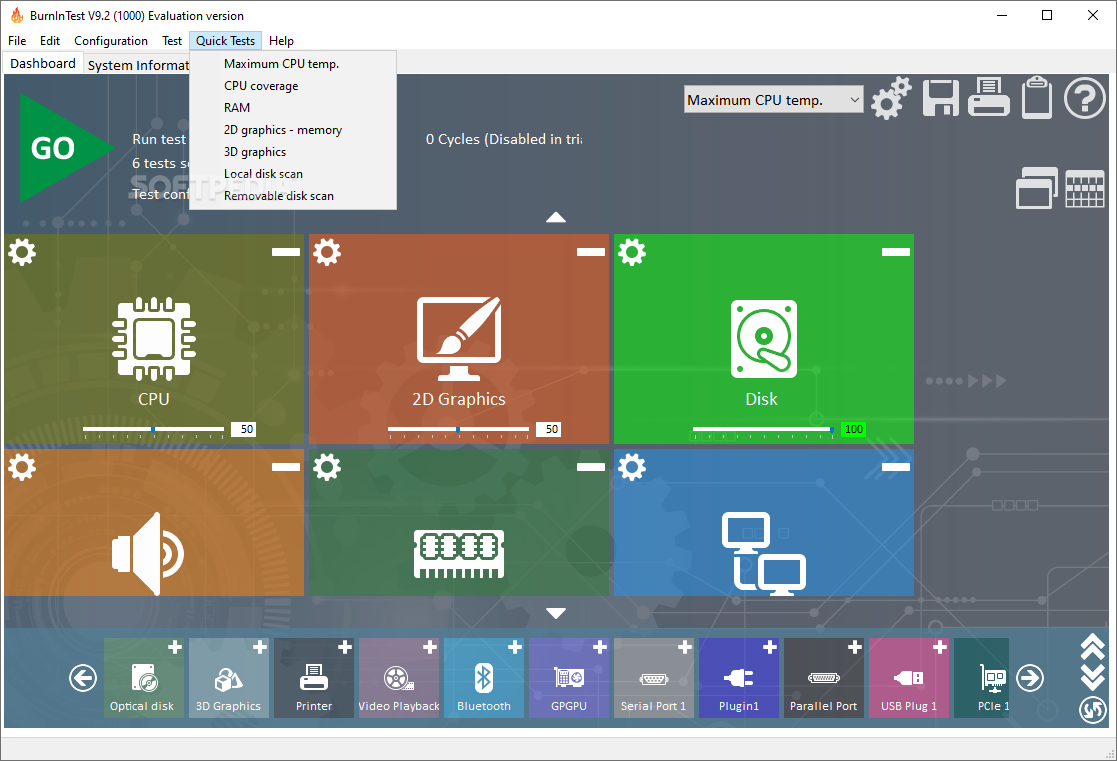1117x761 pixels.
Task: Add Optical disk test with plus
Action: 175,647
